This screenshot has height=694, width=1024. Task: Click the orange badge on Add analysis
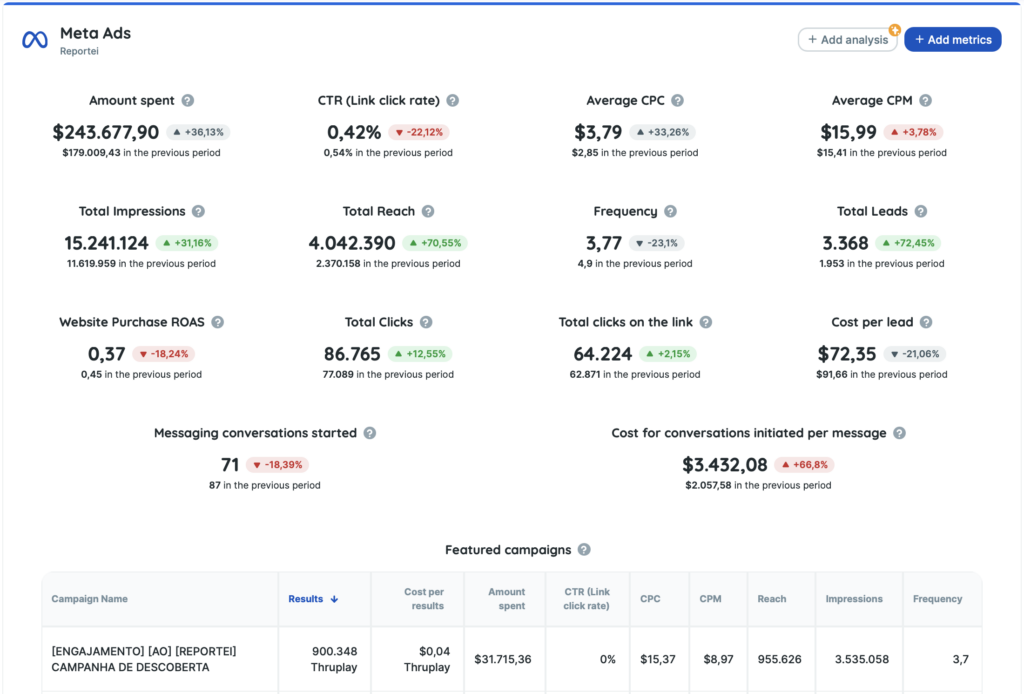click(x=893, y=29)
